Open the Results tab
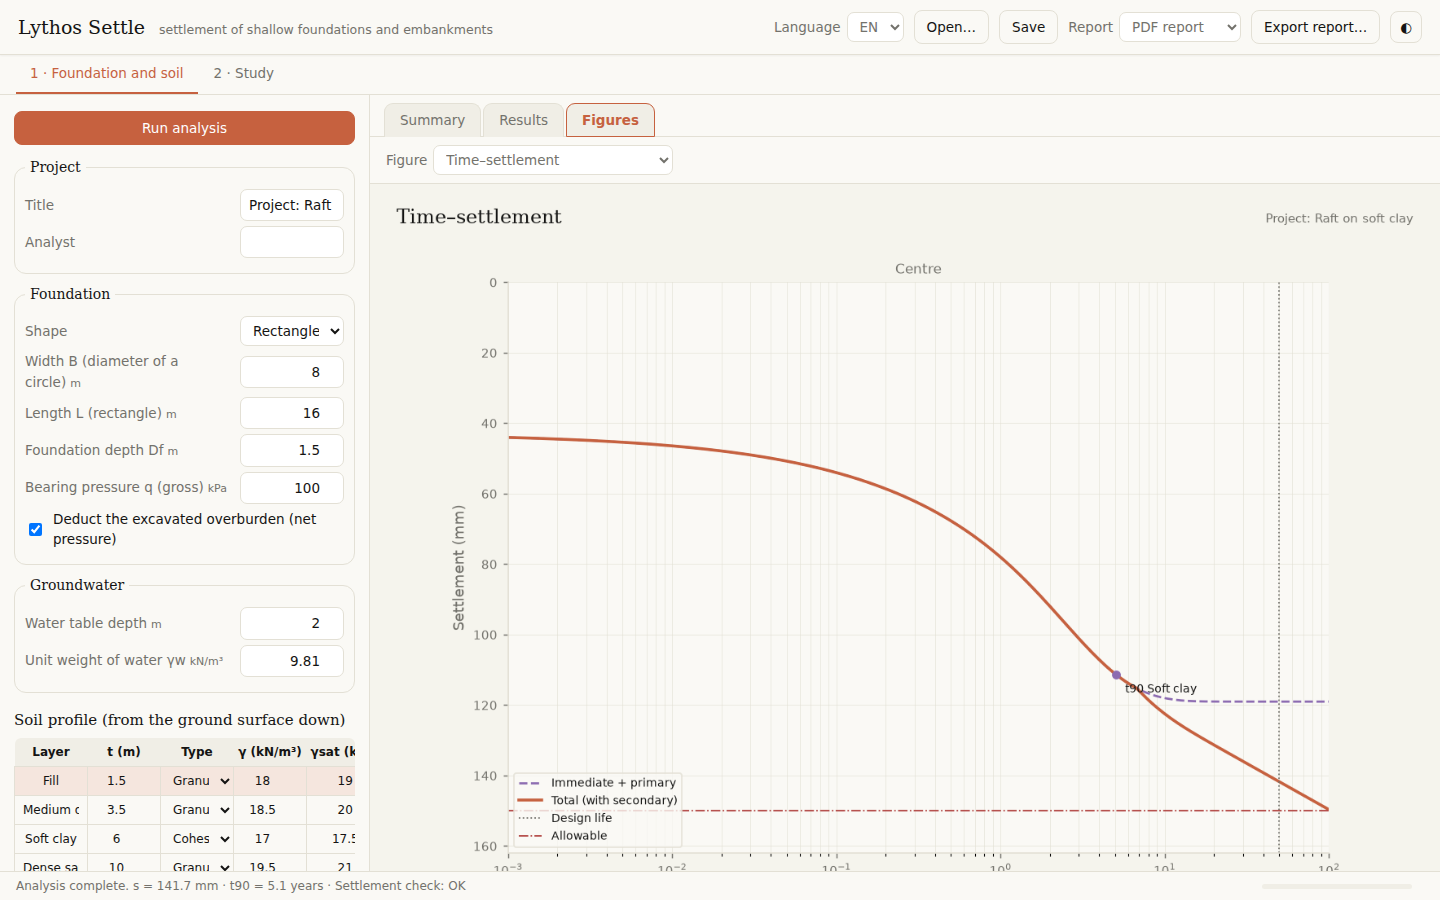 [523, 120]
